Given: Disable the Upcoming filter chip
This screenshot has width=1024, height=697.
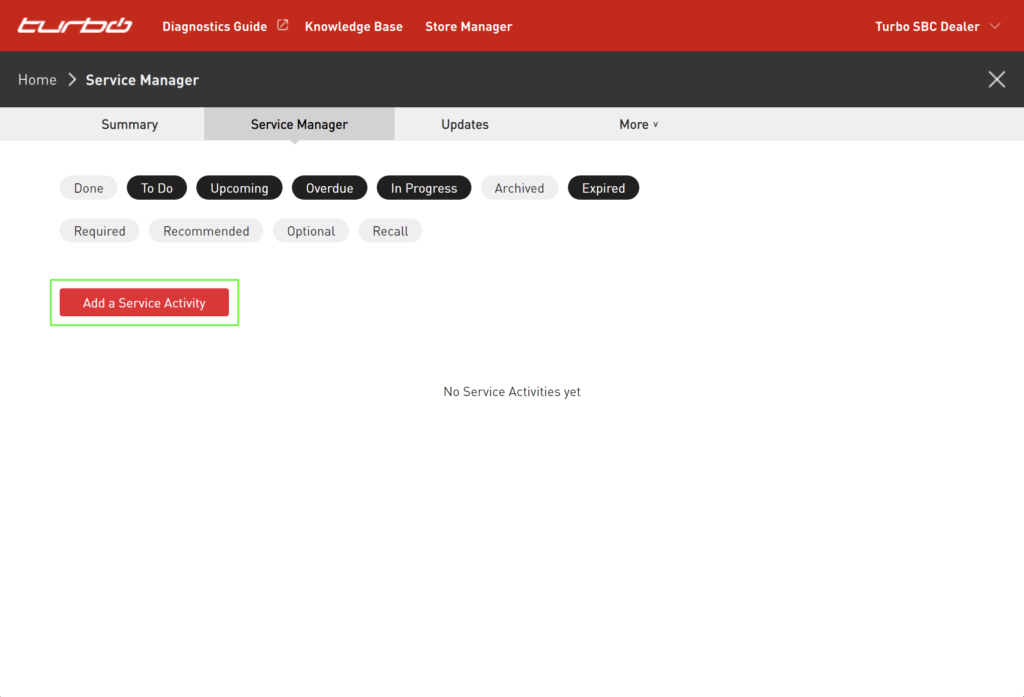Looking at the screenshot, I should pos(239,188).
